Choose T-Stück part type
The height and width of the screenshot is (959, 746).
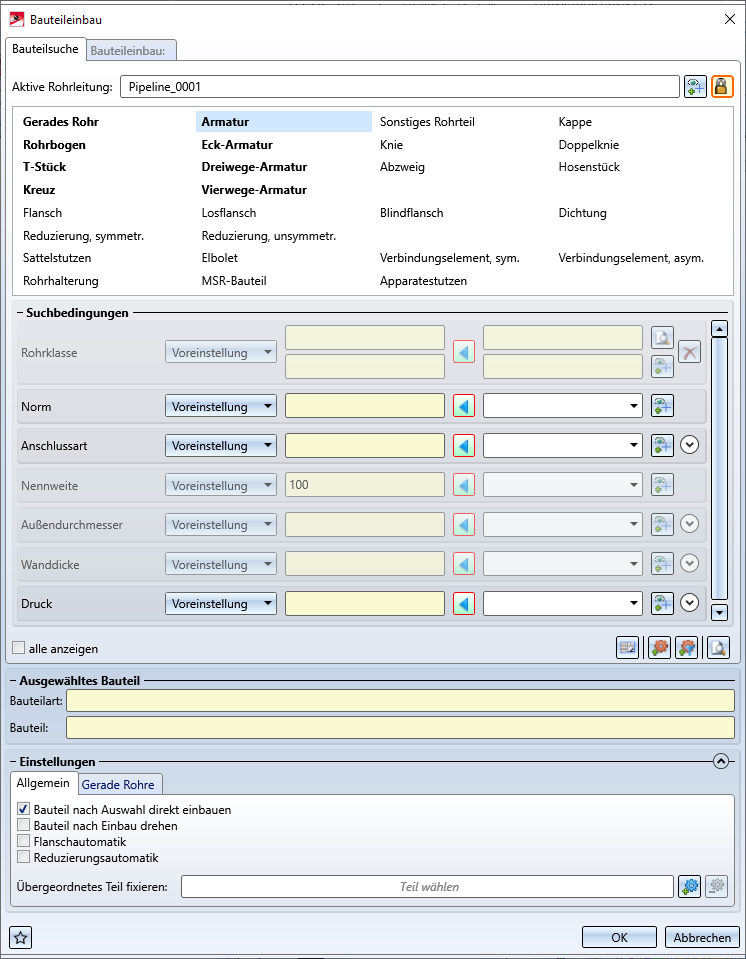click(45, 167)
